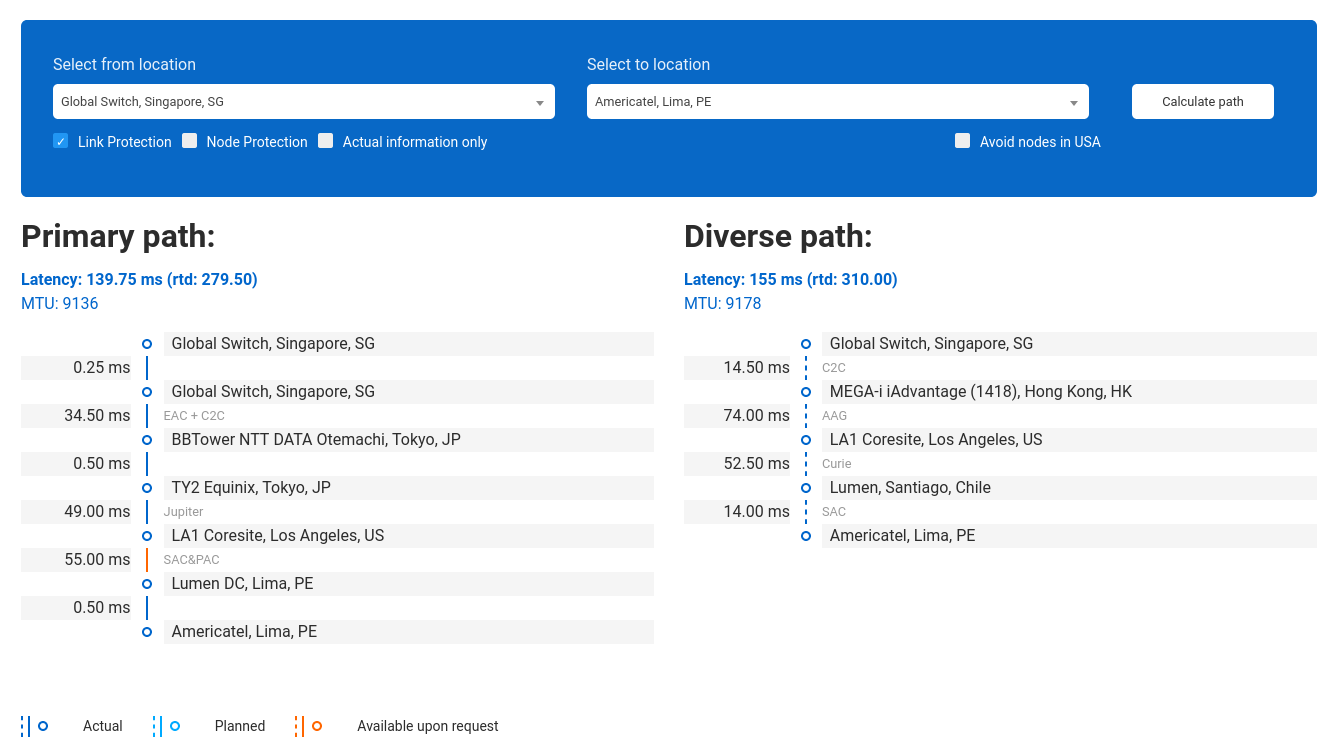This screenshot has width=1343, height=752.
Task: Click the node marker for BBTower NTT DATA Otemachi
Action: tap(147, 440)
